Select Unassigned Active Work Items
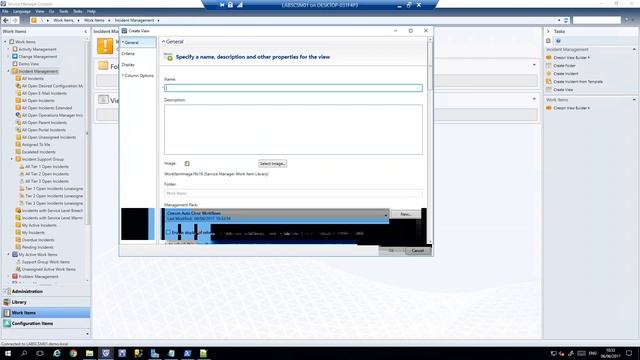The width and height of the screenshot is (640, 360). point(49,269)
